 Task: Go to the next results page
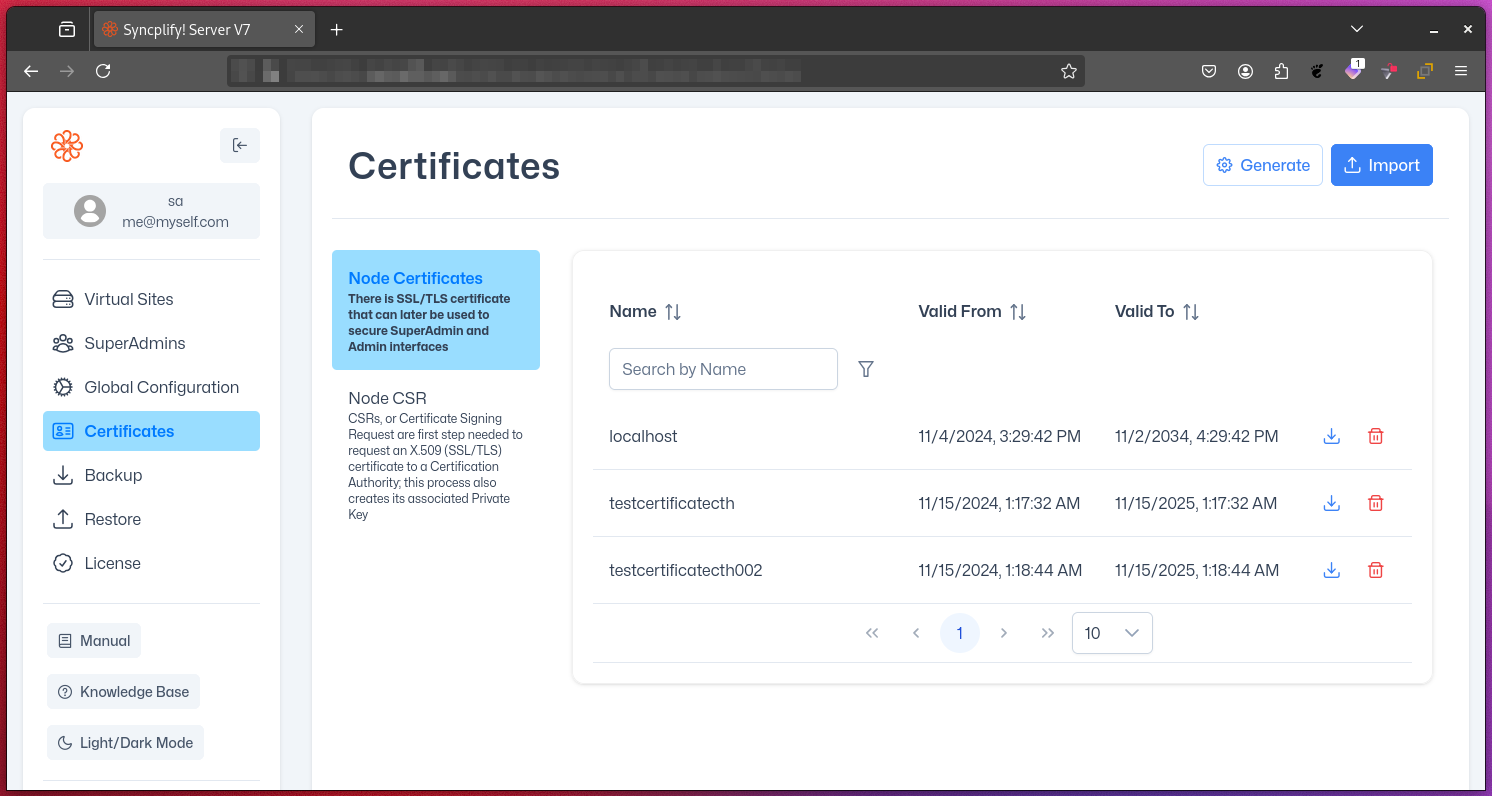click(1003, 632)
